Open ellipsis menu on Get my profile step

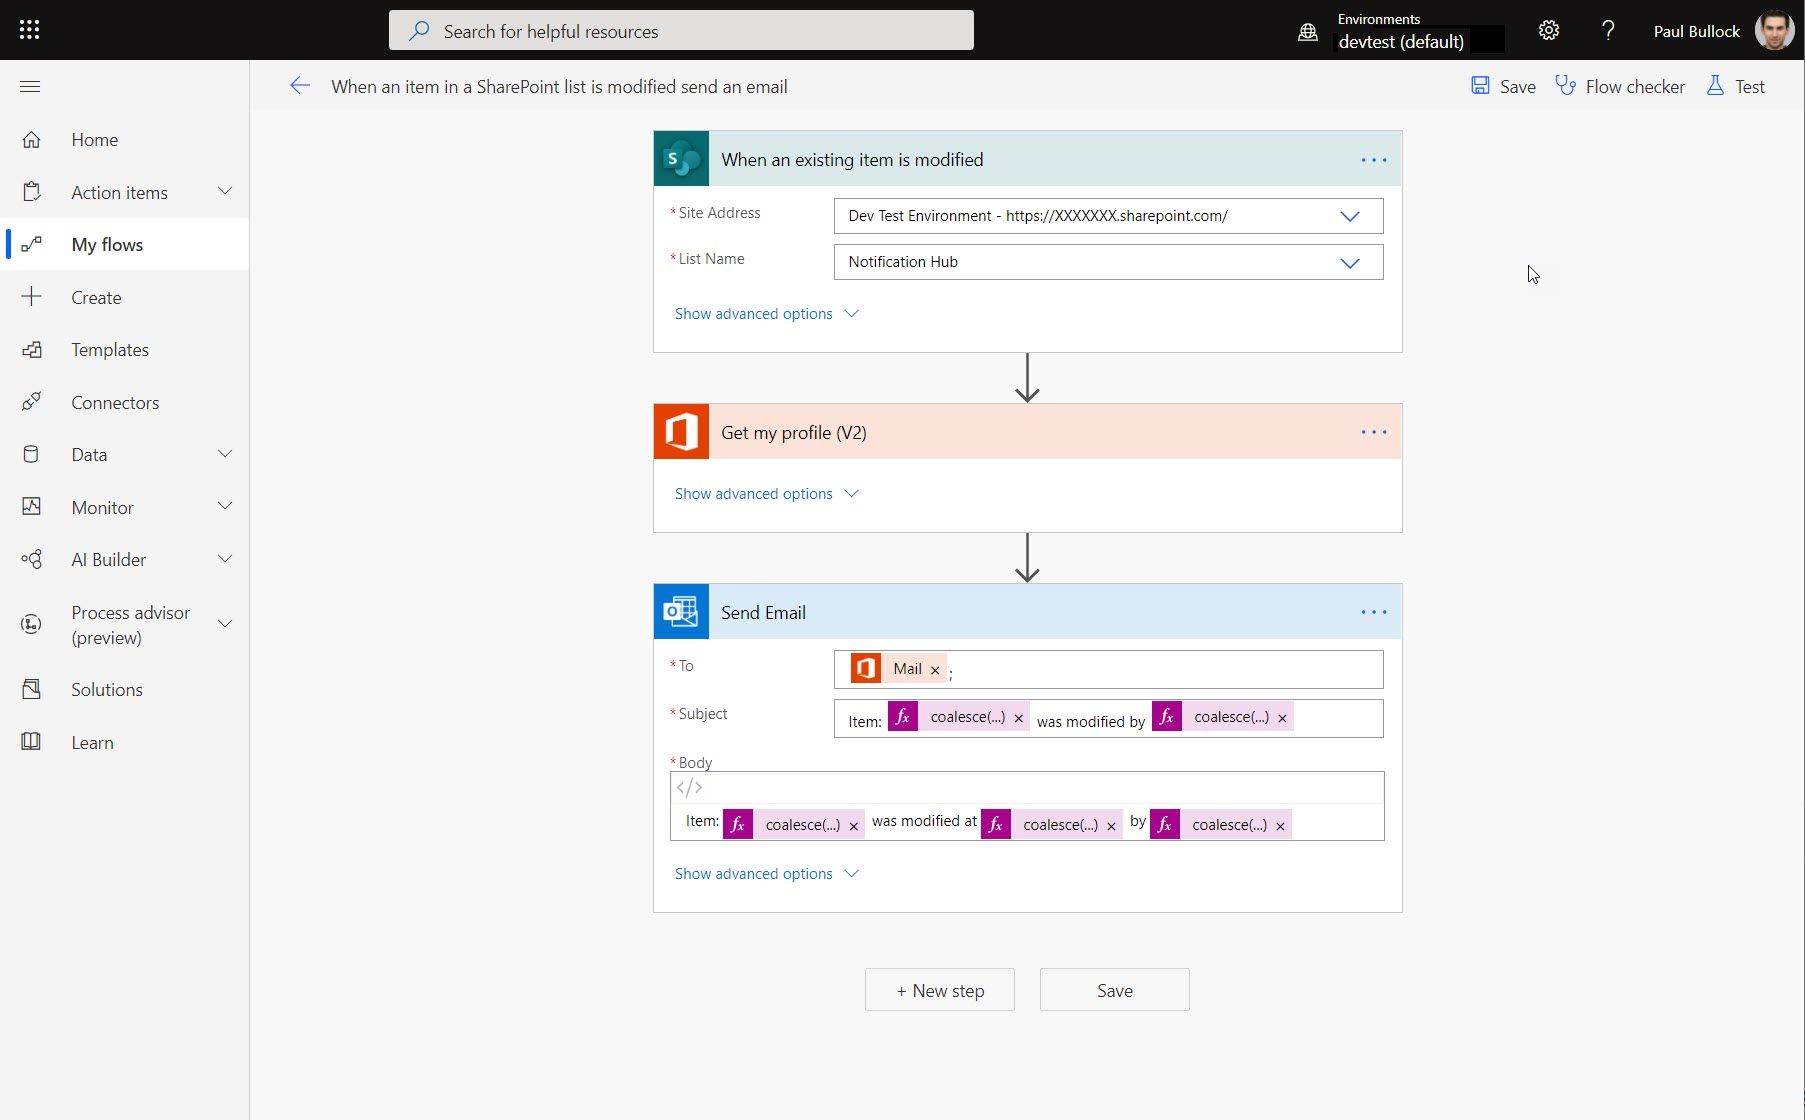point(1373,432)
